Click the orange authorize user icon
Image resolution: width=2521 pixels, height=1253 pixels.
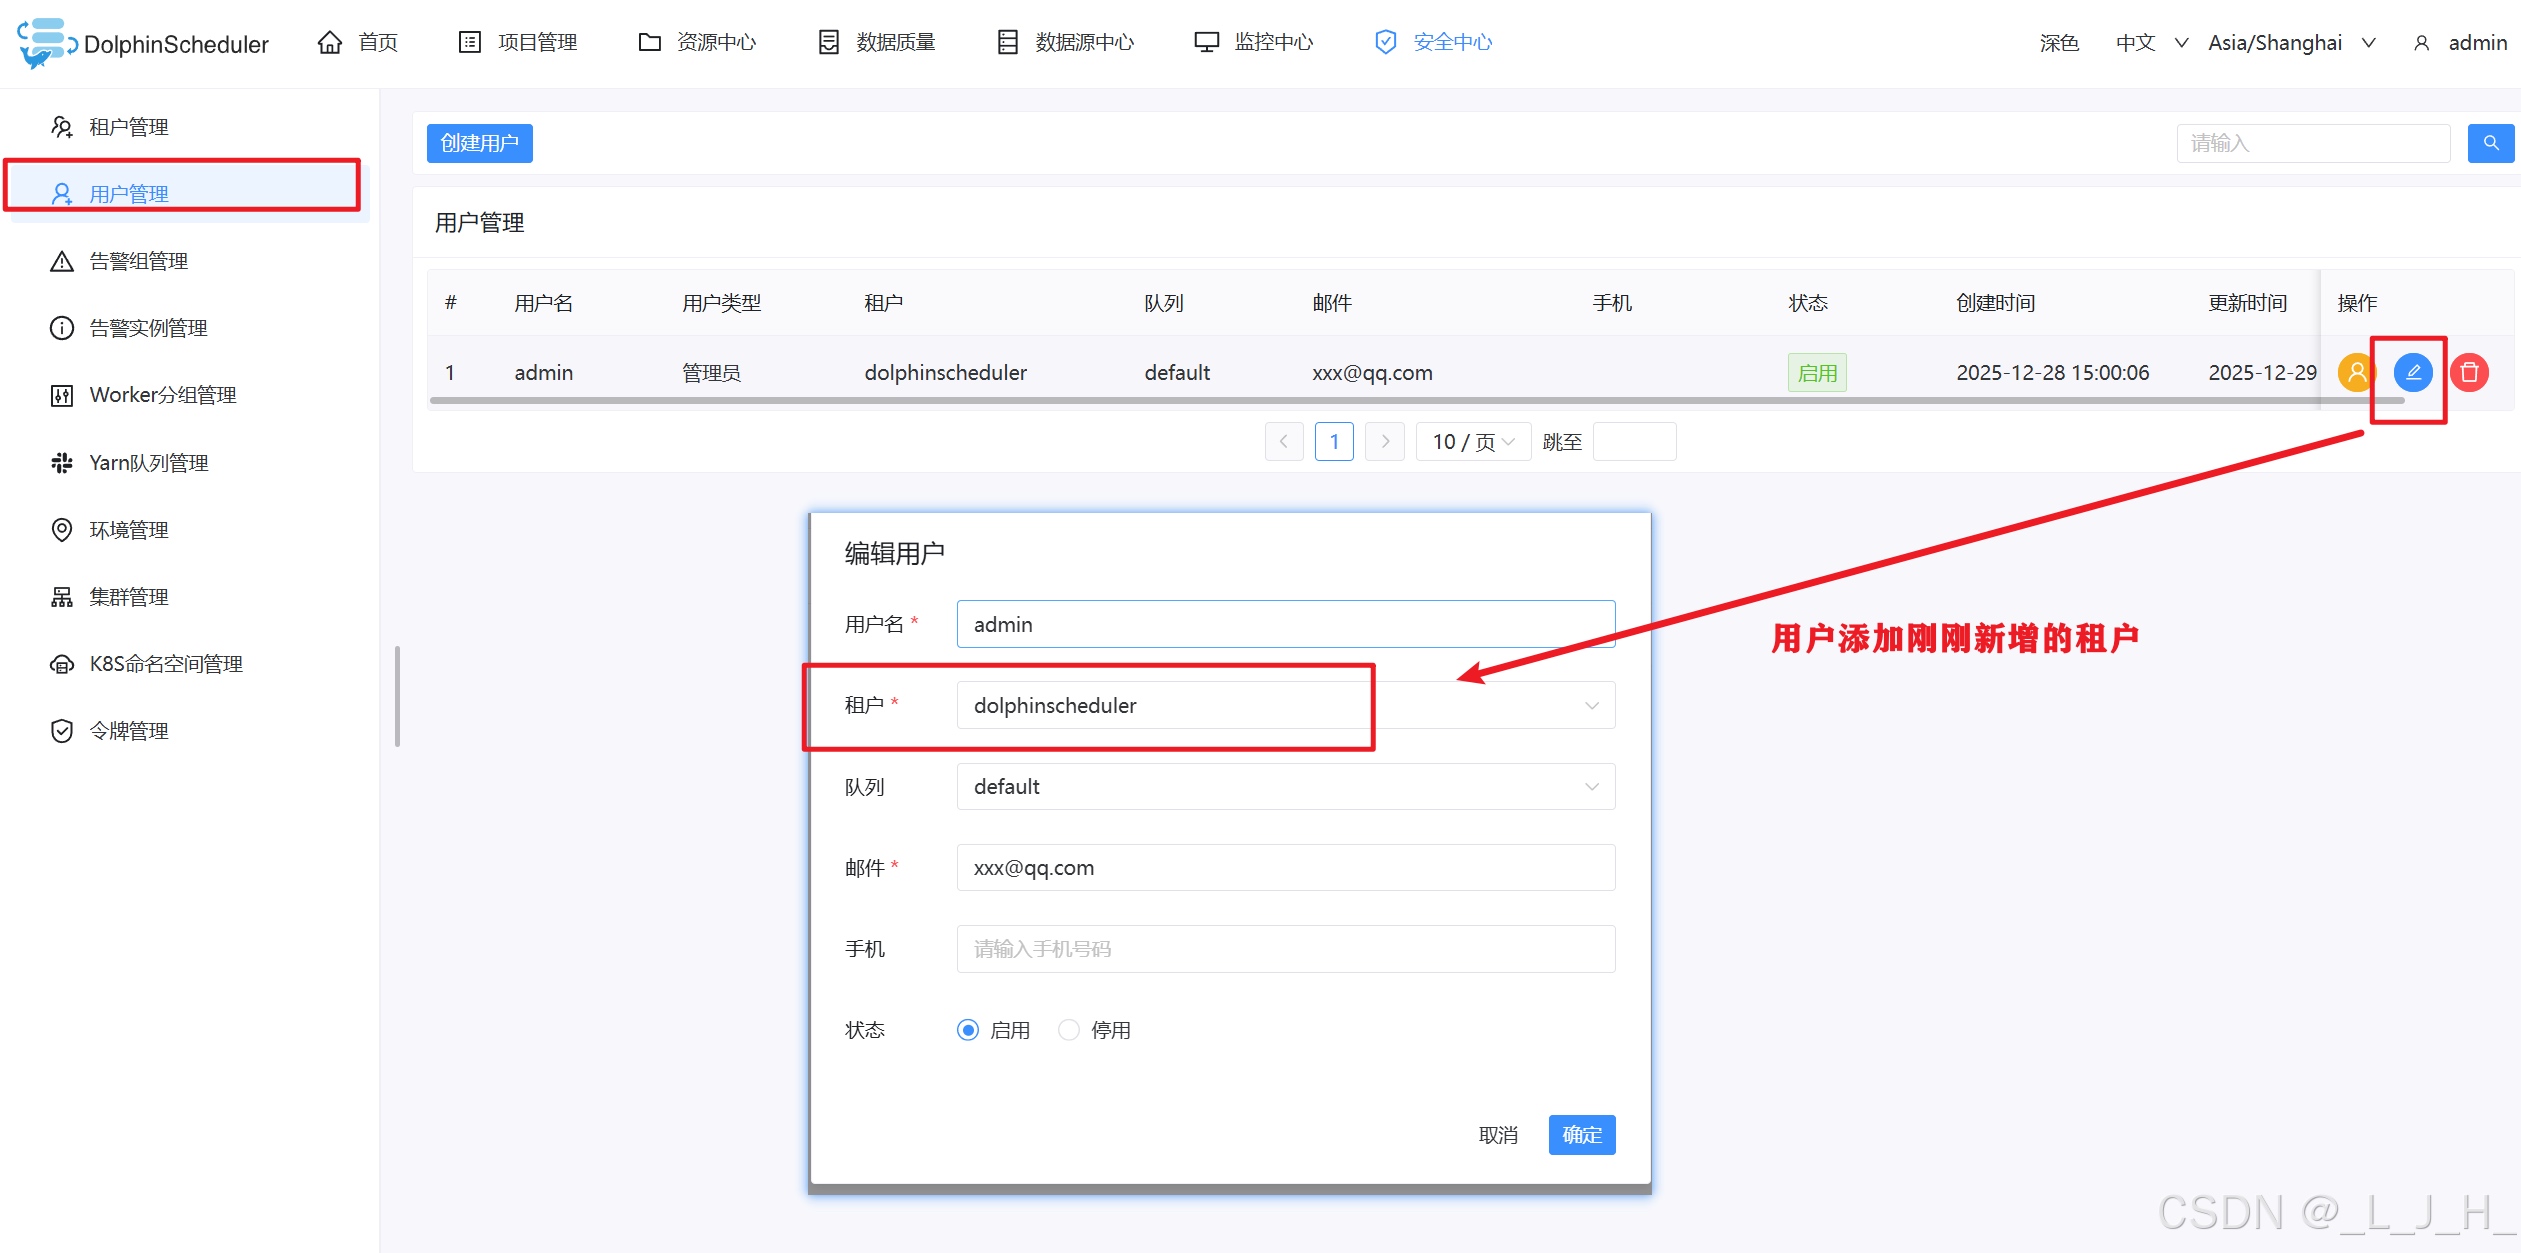click(x=2356, y=372)
